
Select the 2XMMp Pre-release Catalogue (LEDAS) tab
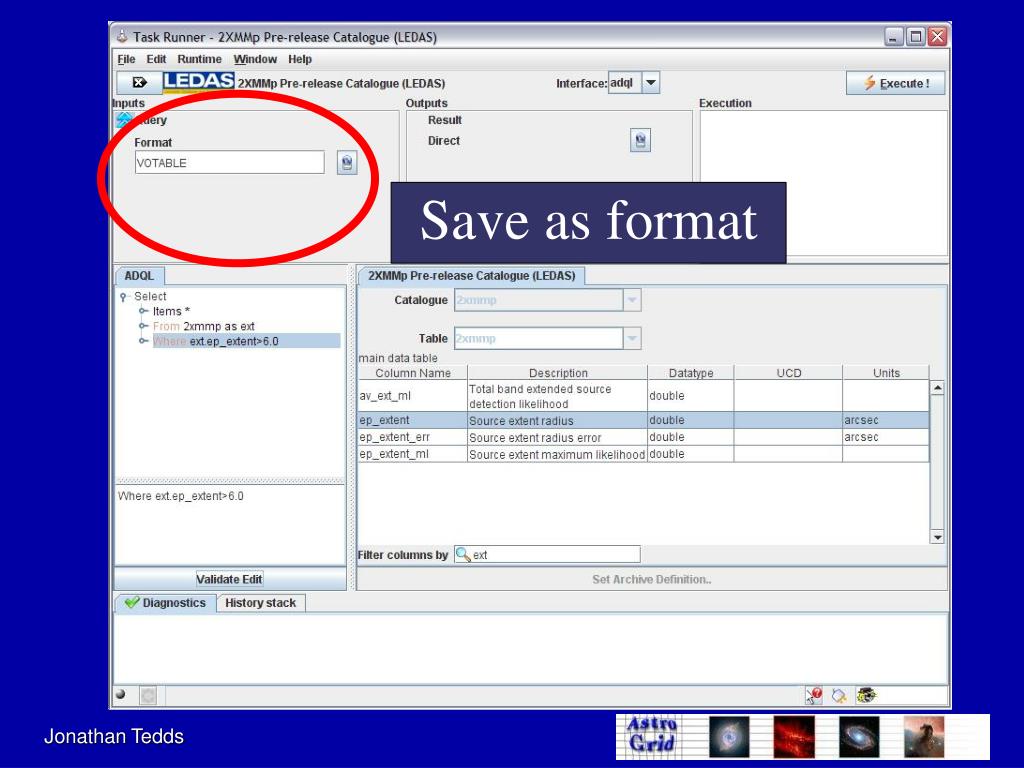click(x=472, y=276)
